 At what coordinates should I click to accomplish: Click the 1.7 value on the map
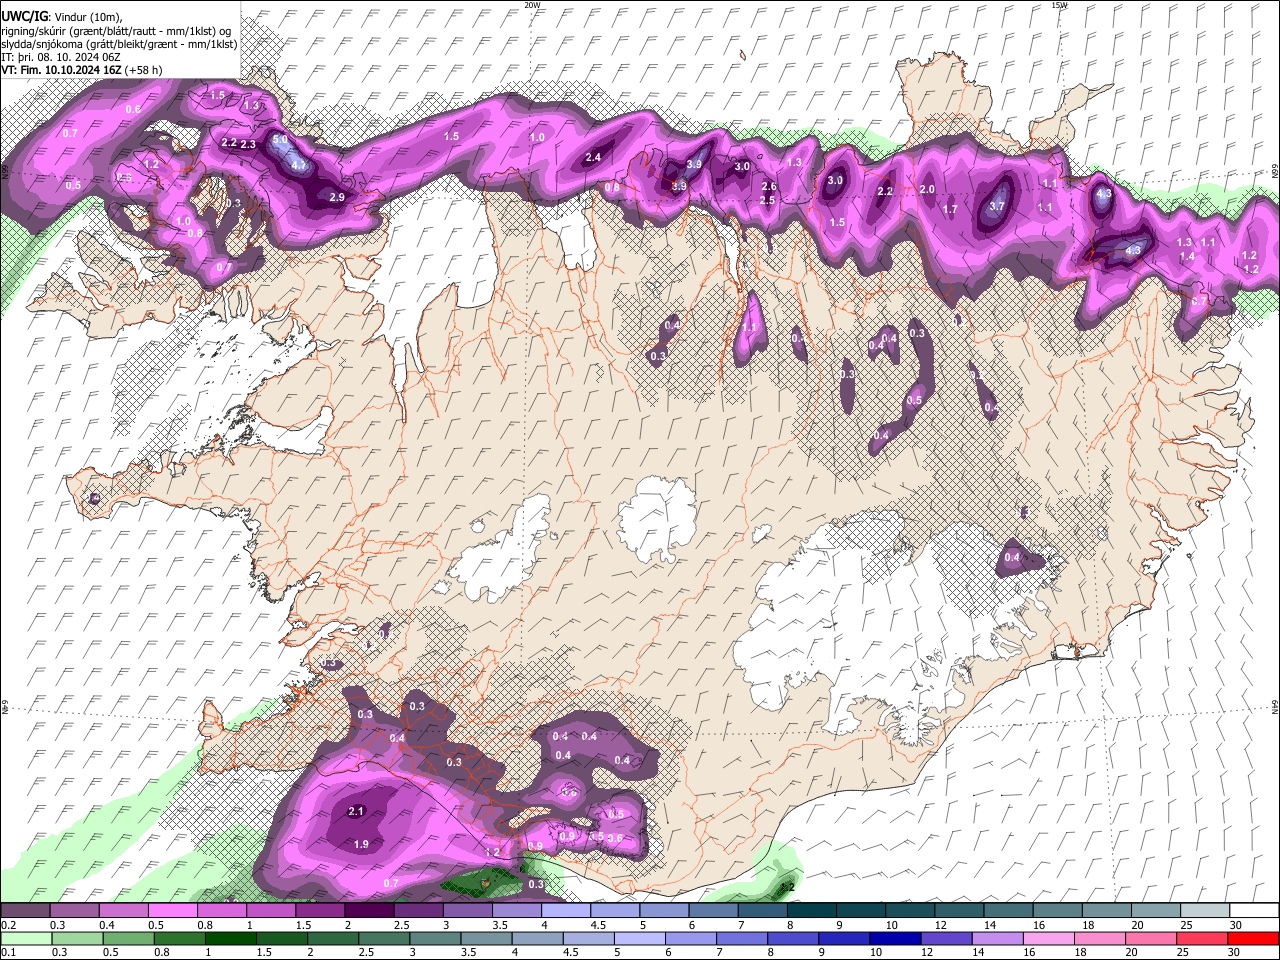click(x=950, y=210)
